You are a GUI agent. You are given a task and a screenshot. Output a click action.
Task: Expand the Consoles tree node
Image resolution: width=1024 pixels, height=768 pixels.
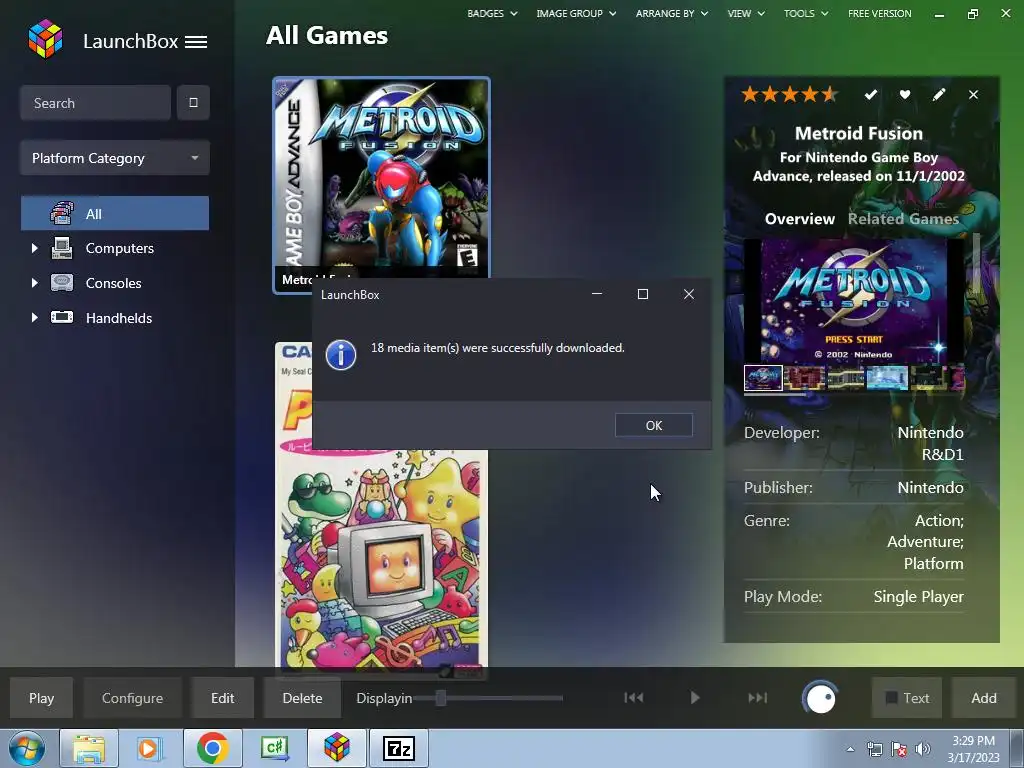(35, 283)
